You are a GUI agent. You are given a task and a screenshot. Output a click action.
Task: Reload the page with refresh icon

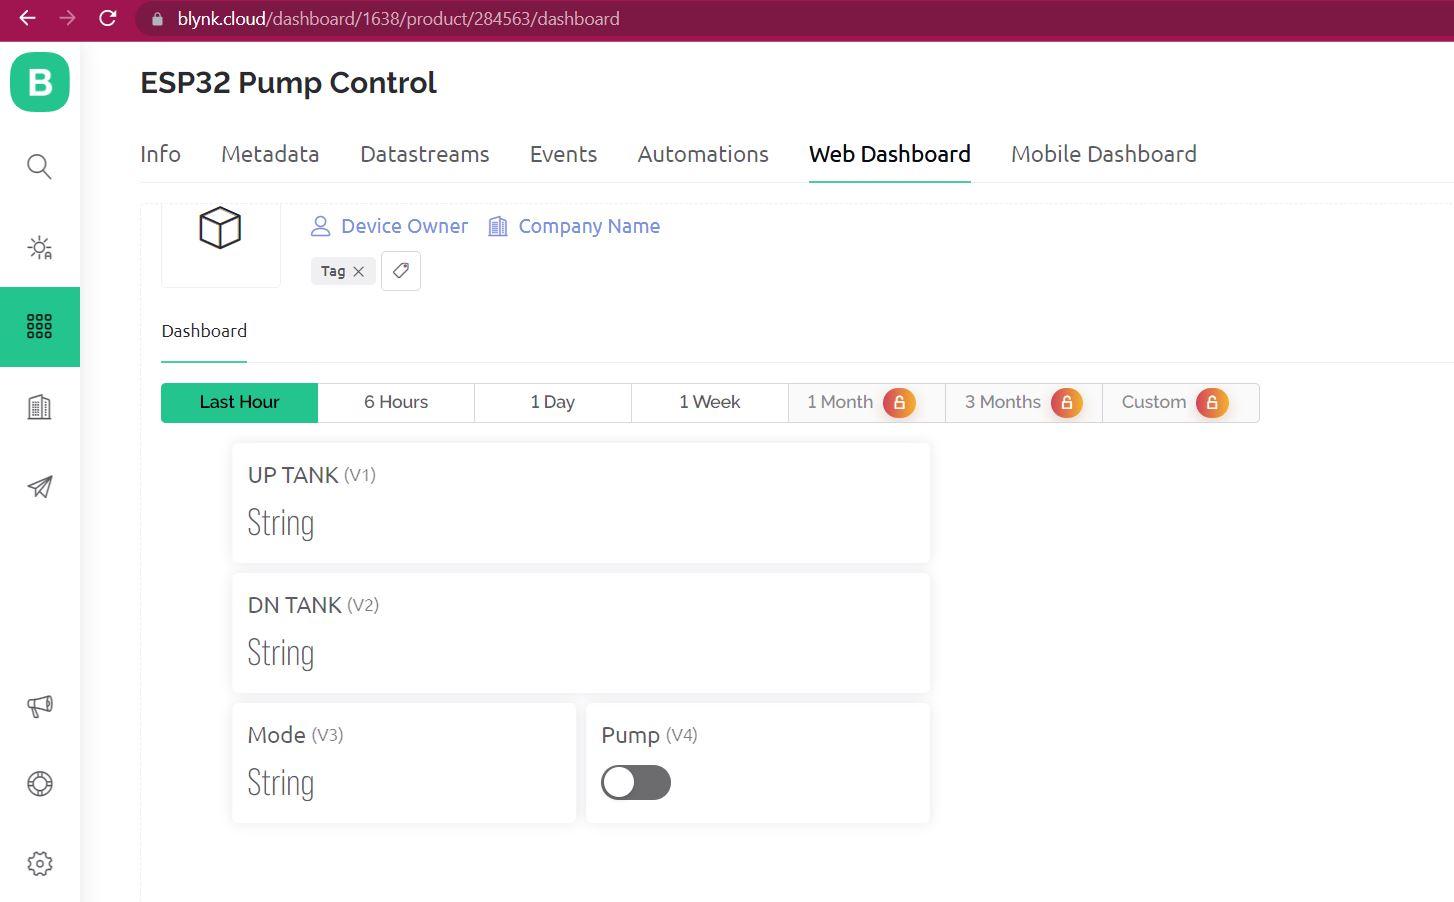pos(108,18)
